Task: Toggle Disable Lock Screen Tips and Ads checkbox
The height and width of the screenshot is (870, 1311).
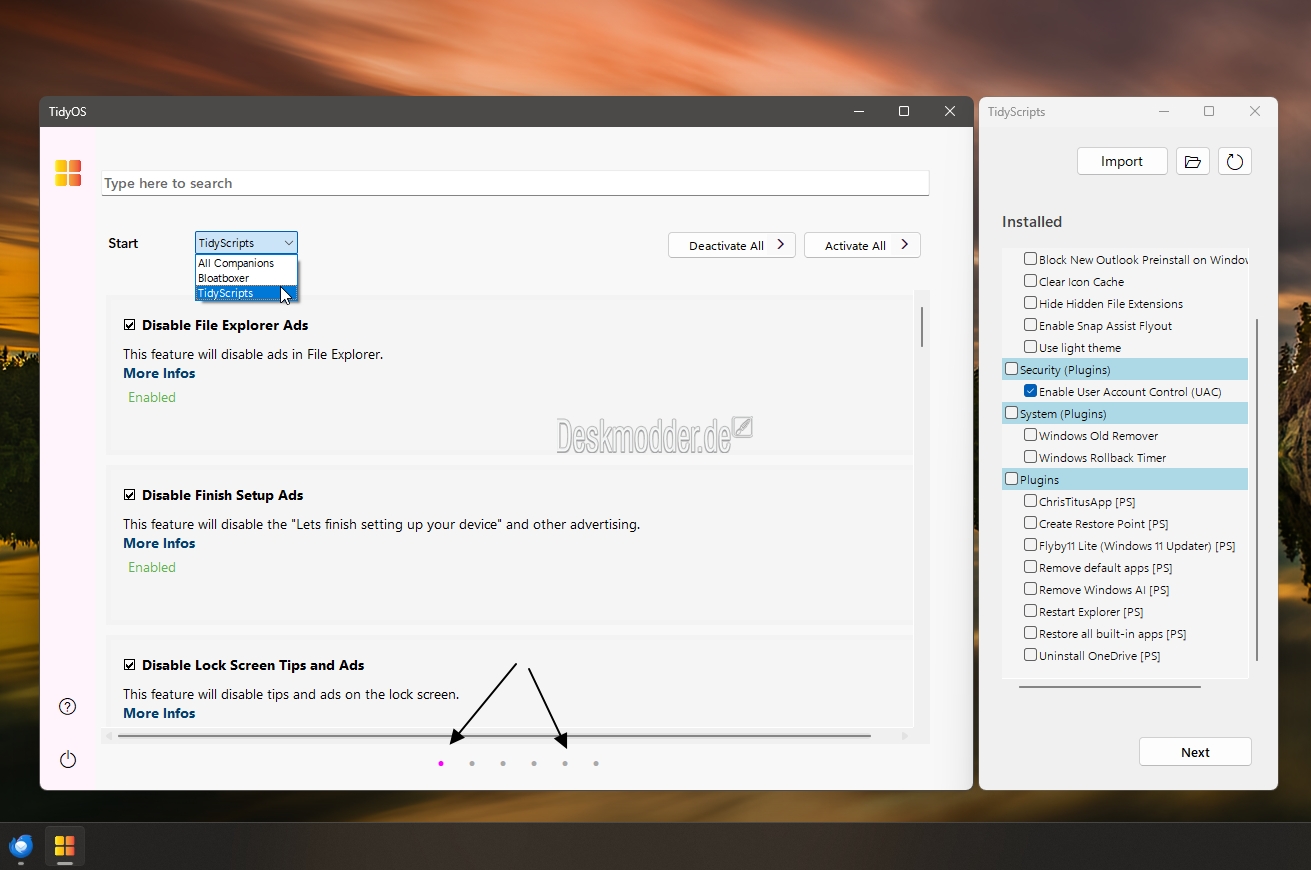Action: click(130, 665)
